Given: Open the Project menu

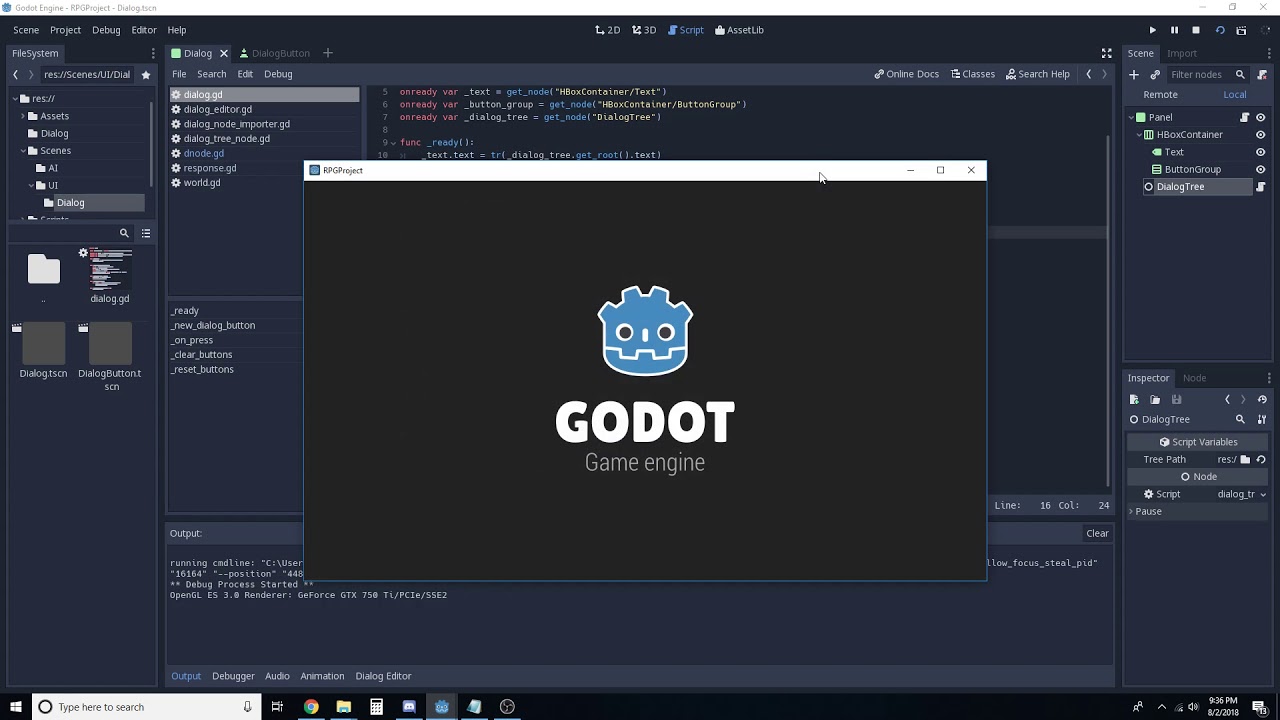Looking at the screenshot, I should coord(65,30).
